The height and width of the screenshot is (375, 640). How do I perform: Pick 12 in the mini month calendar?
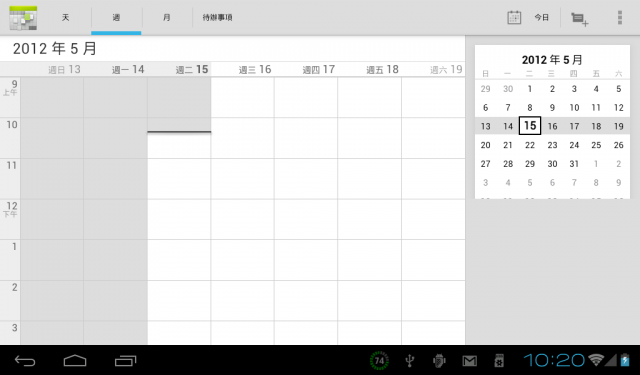point(618,108)
